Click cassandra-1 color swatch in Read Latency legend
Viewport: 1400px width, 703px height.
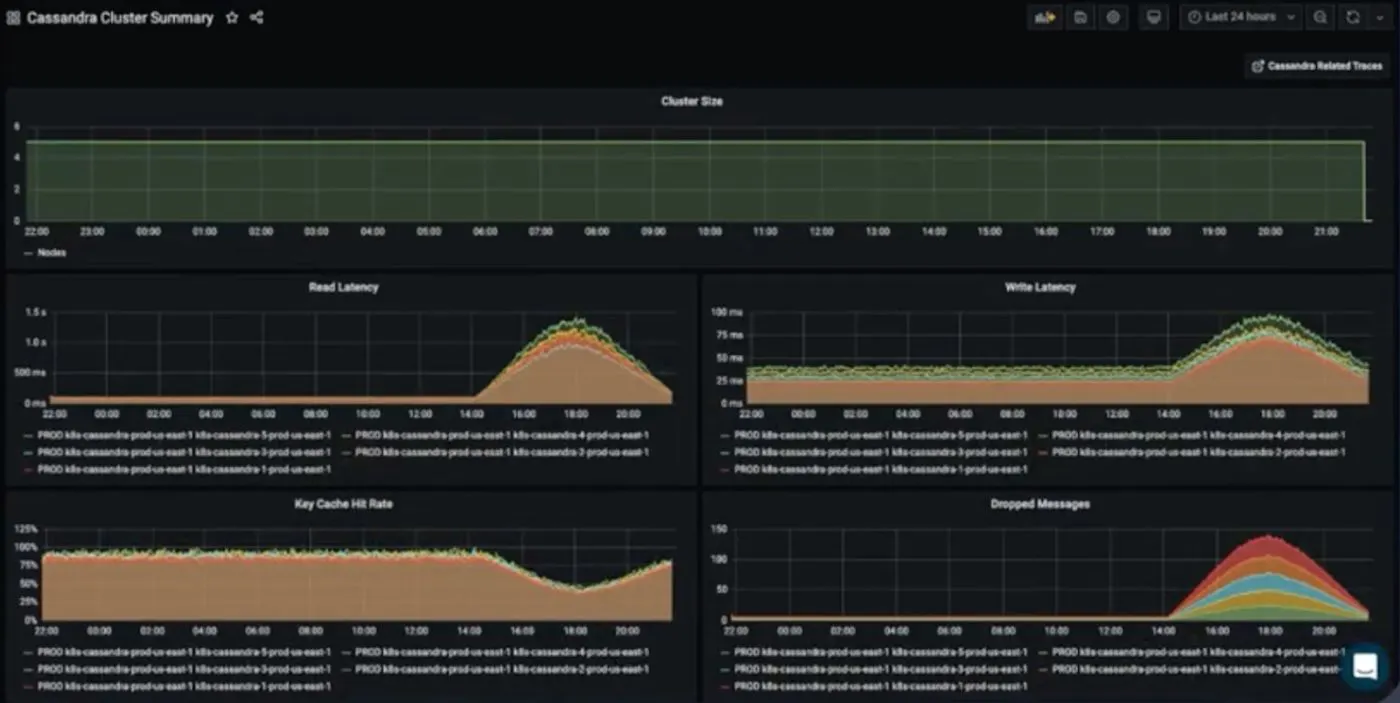coord(28,469)
